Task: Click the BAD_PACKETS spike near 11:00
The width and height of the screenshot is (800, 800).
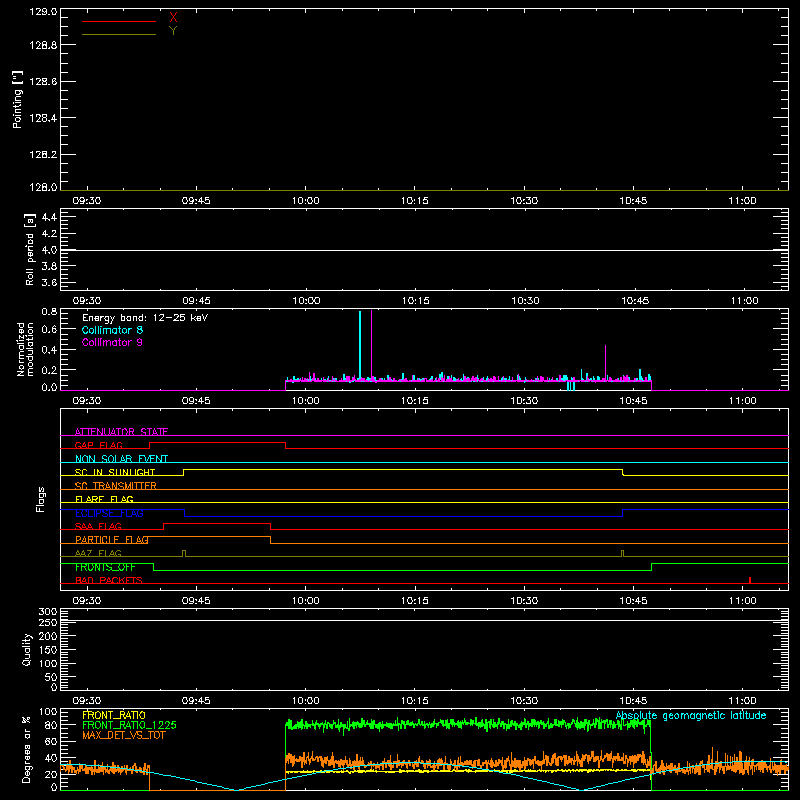Action: (x=750, y=580)
